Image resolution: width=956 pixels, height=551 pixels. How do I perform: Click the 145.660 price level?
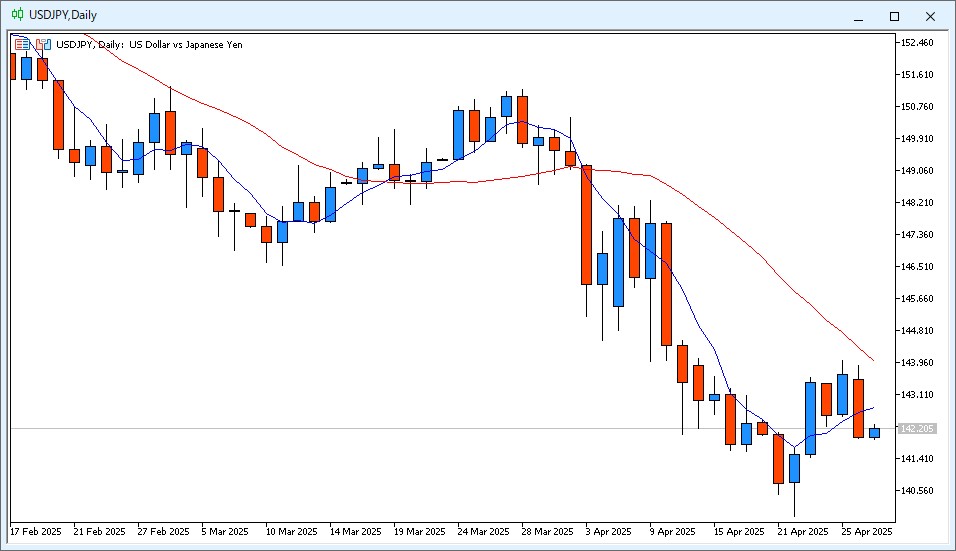click(917, 299)
